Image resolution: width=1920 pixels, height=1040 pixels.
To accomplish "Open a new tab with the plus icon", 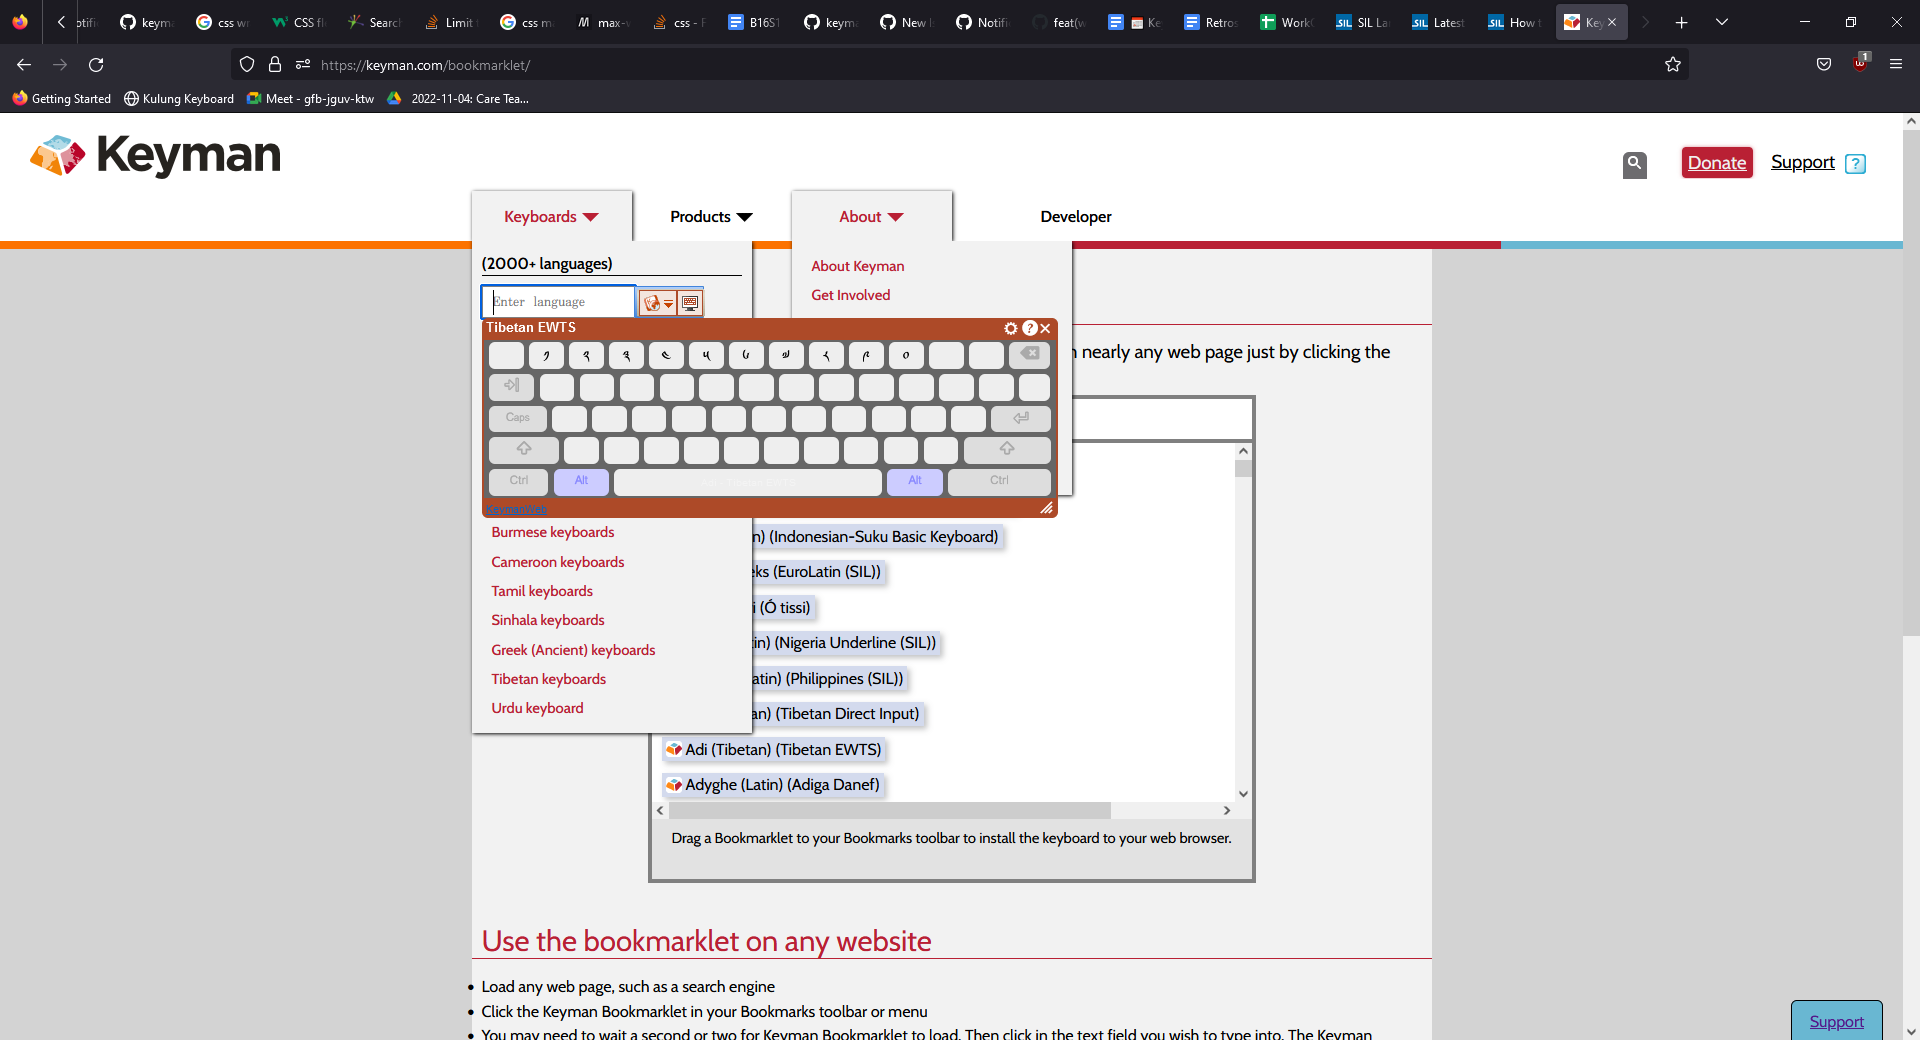I will tap(1682, 22).
